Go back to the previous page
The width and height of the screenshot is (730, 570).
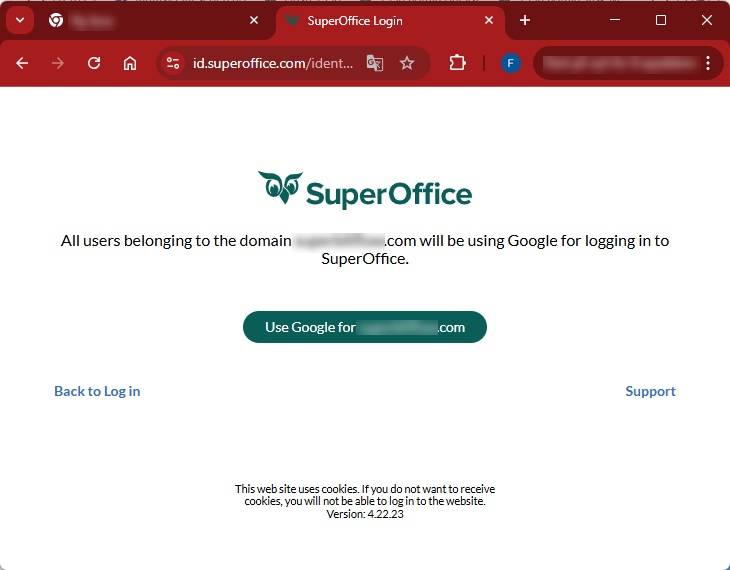[22, 63]
